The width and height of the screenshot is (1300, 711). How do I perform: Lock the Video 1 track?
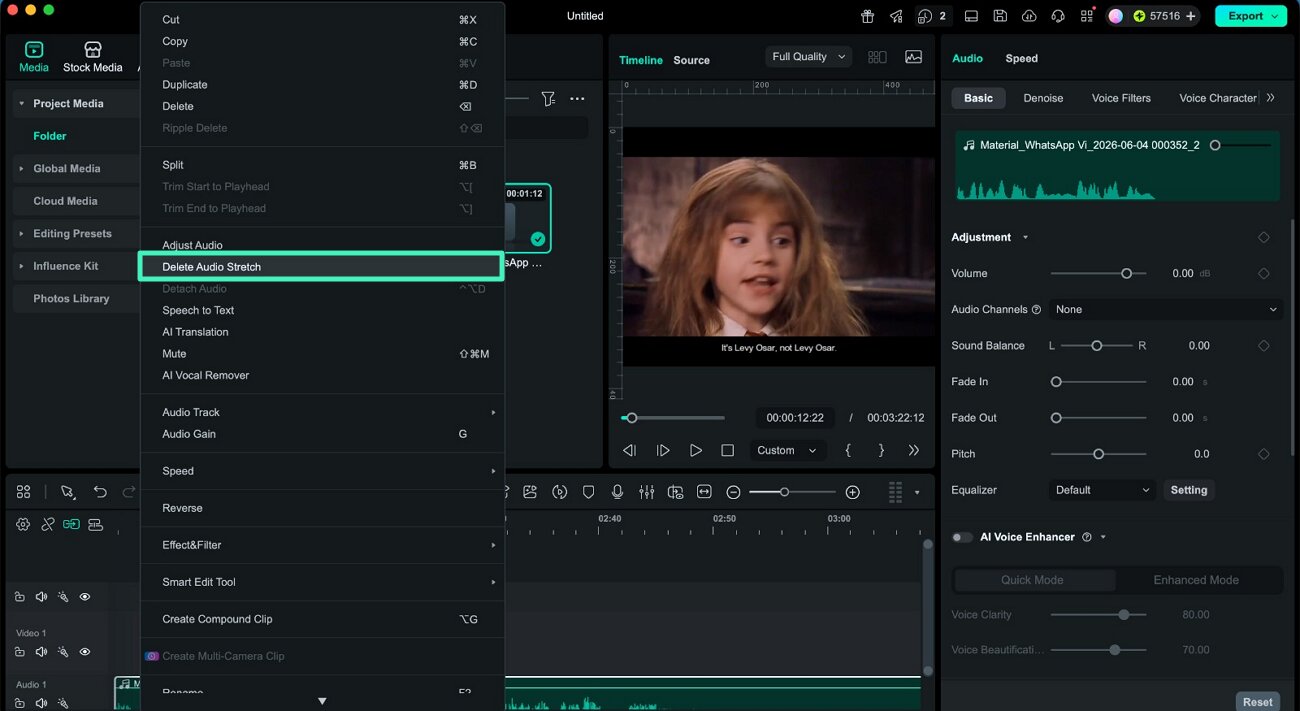click(19, 652)
